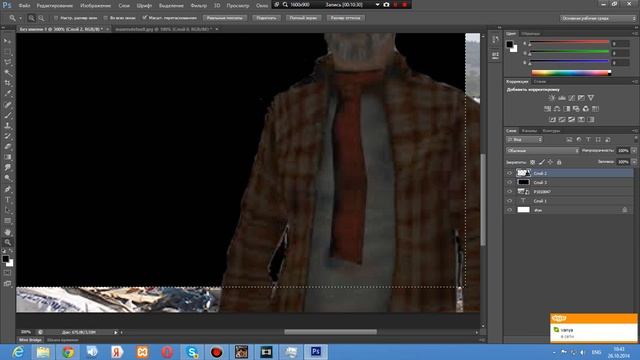The height and width of the screenshot is (360, 640).
Task: Open the Файл menu
Action: point(24,6)
